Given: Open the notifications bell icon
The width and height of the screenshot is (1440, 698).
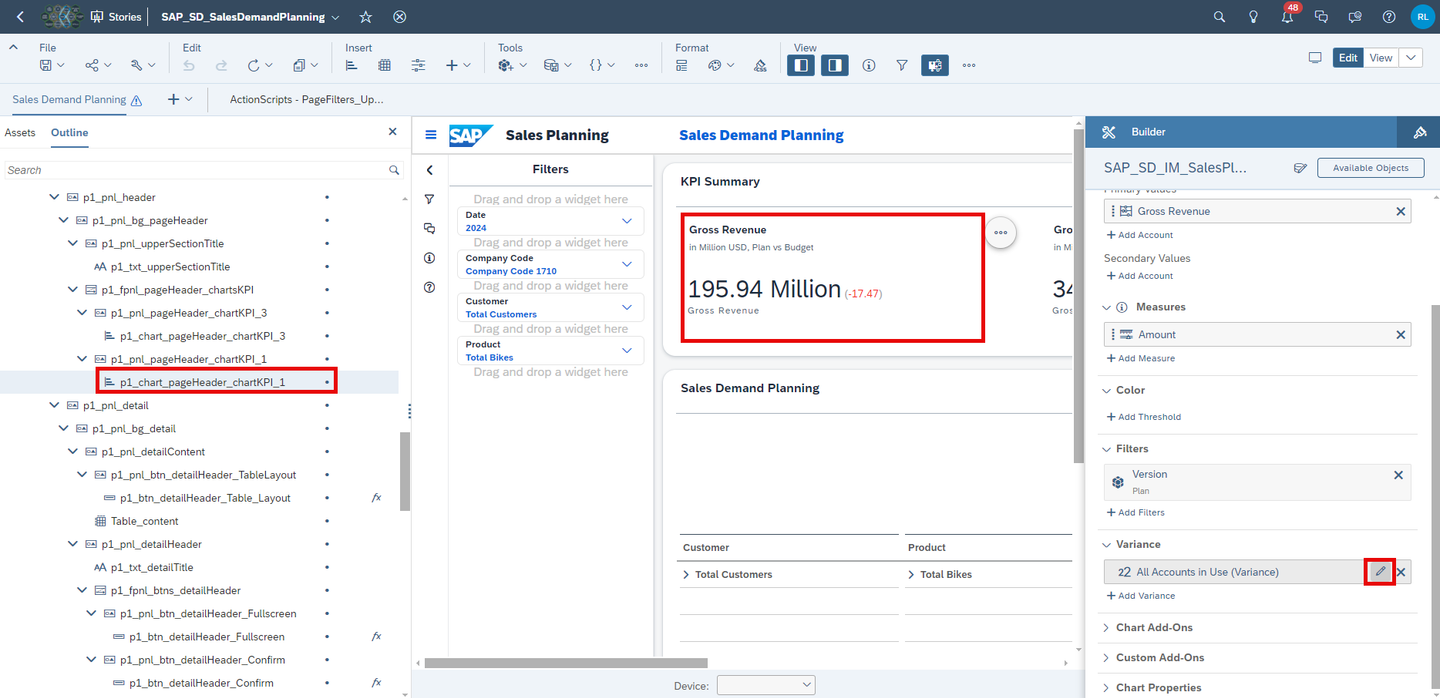Looking at the screenshot, I should 1288,17.
